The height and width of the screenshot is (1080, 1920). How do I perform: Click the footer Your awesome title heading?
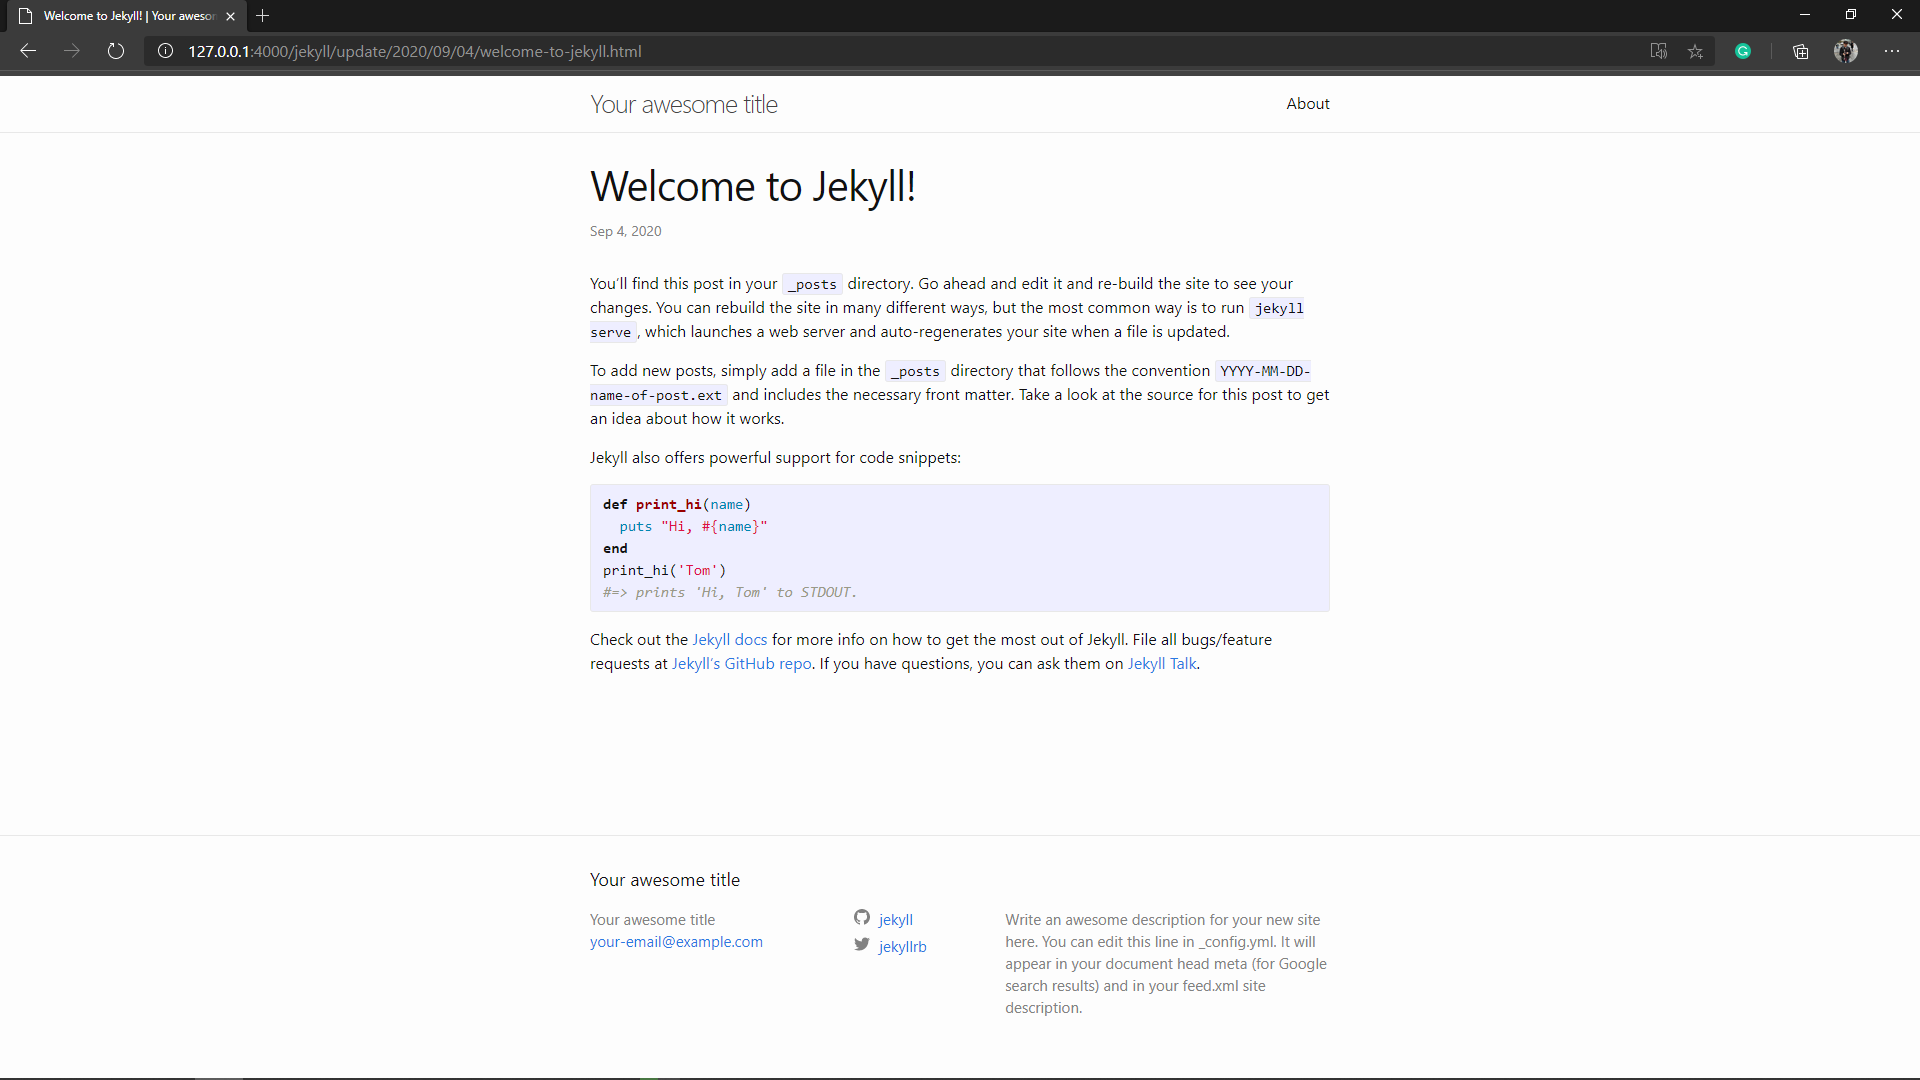click(665, 880)
